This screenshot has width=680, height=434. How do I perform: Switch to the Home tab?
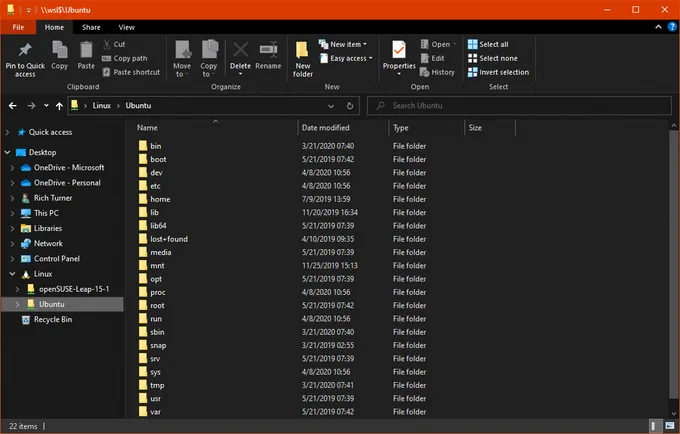[54, 27]
